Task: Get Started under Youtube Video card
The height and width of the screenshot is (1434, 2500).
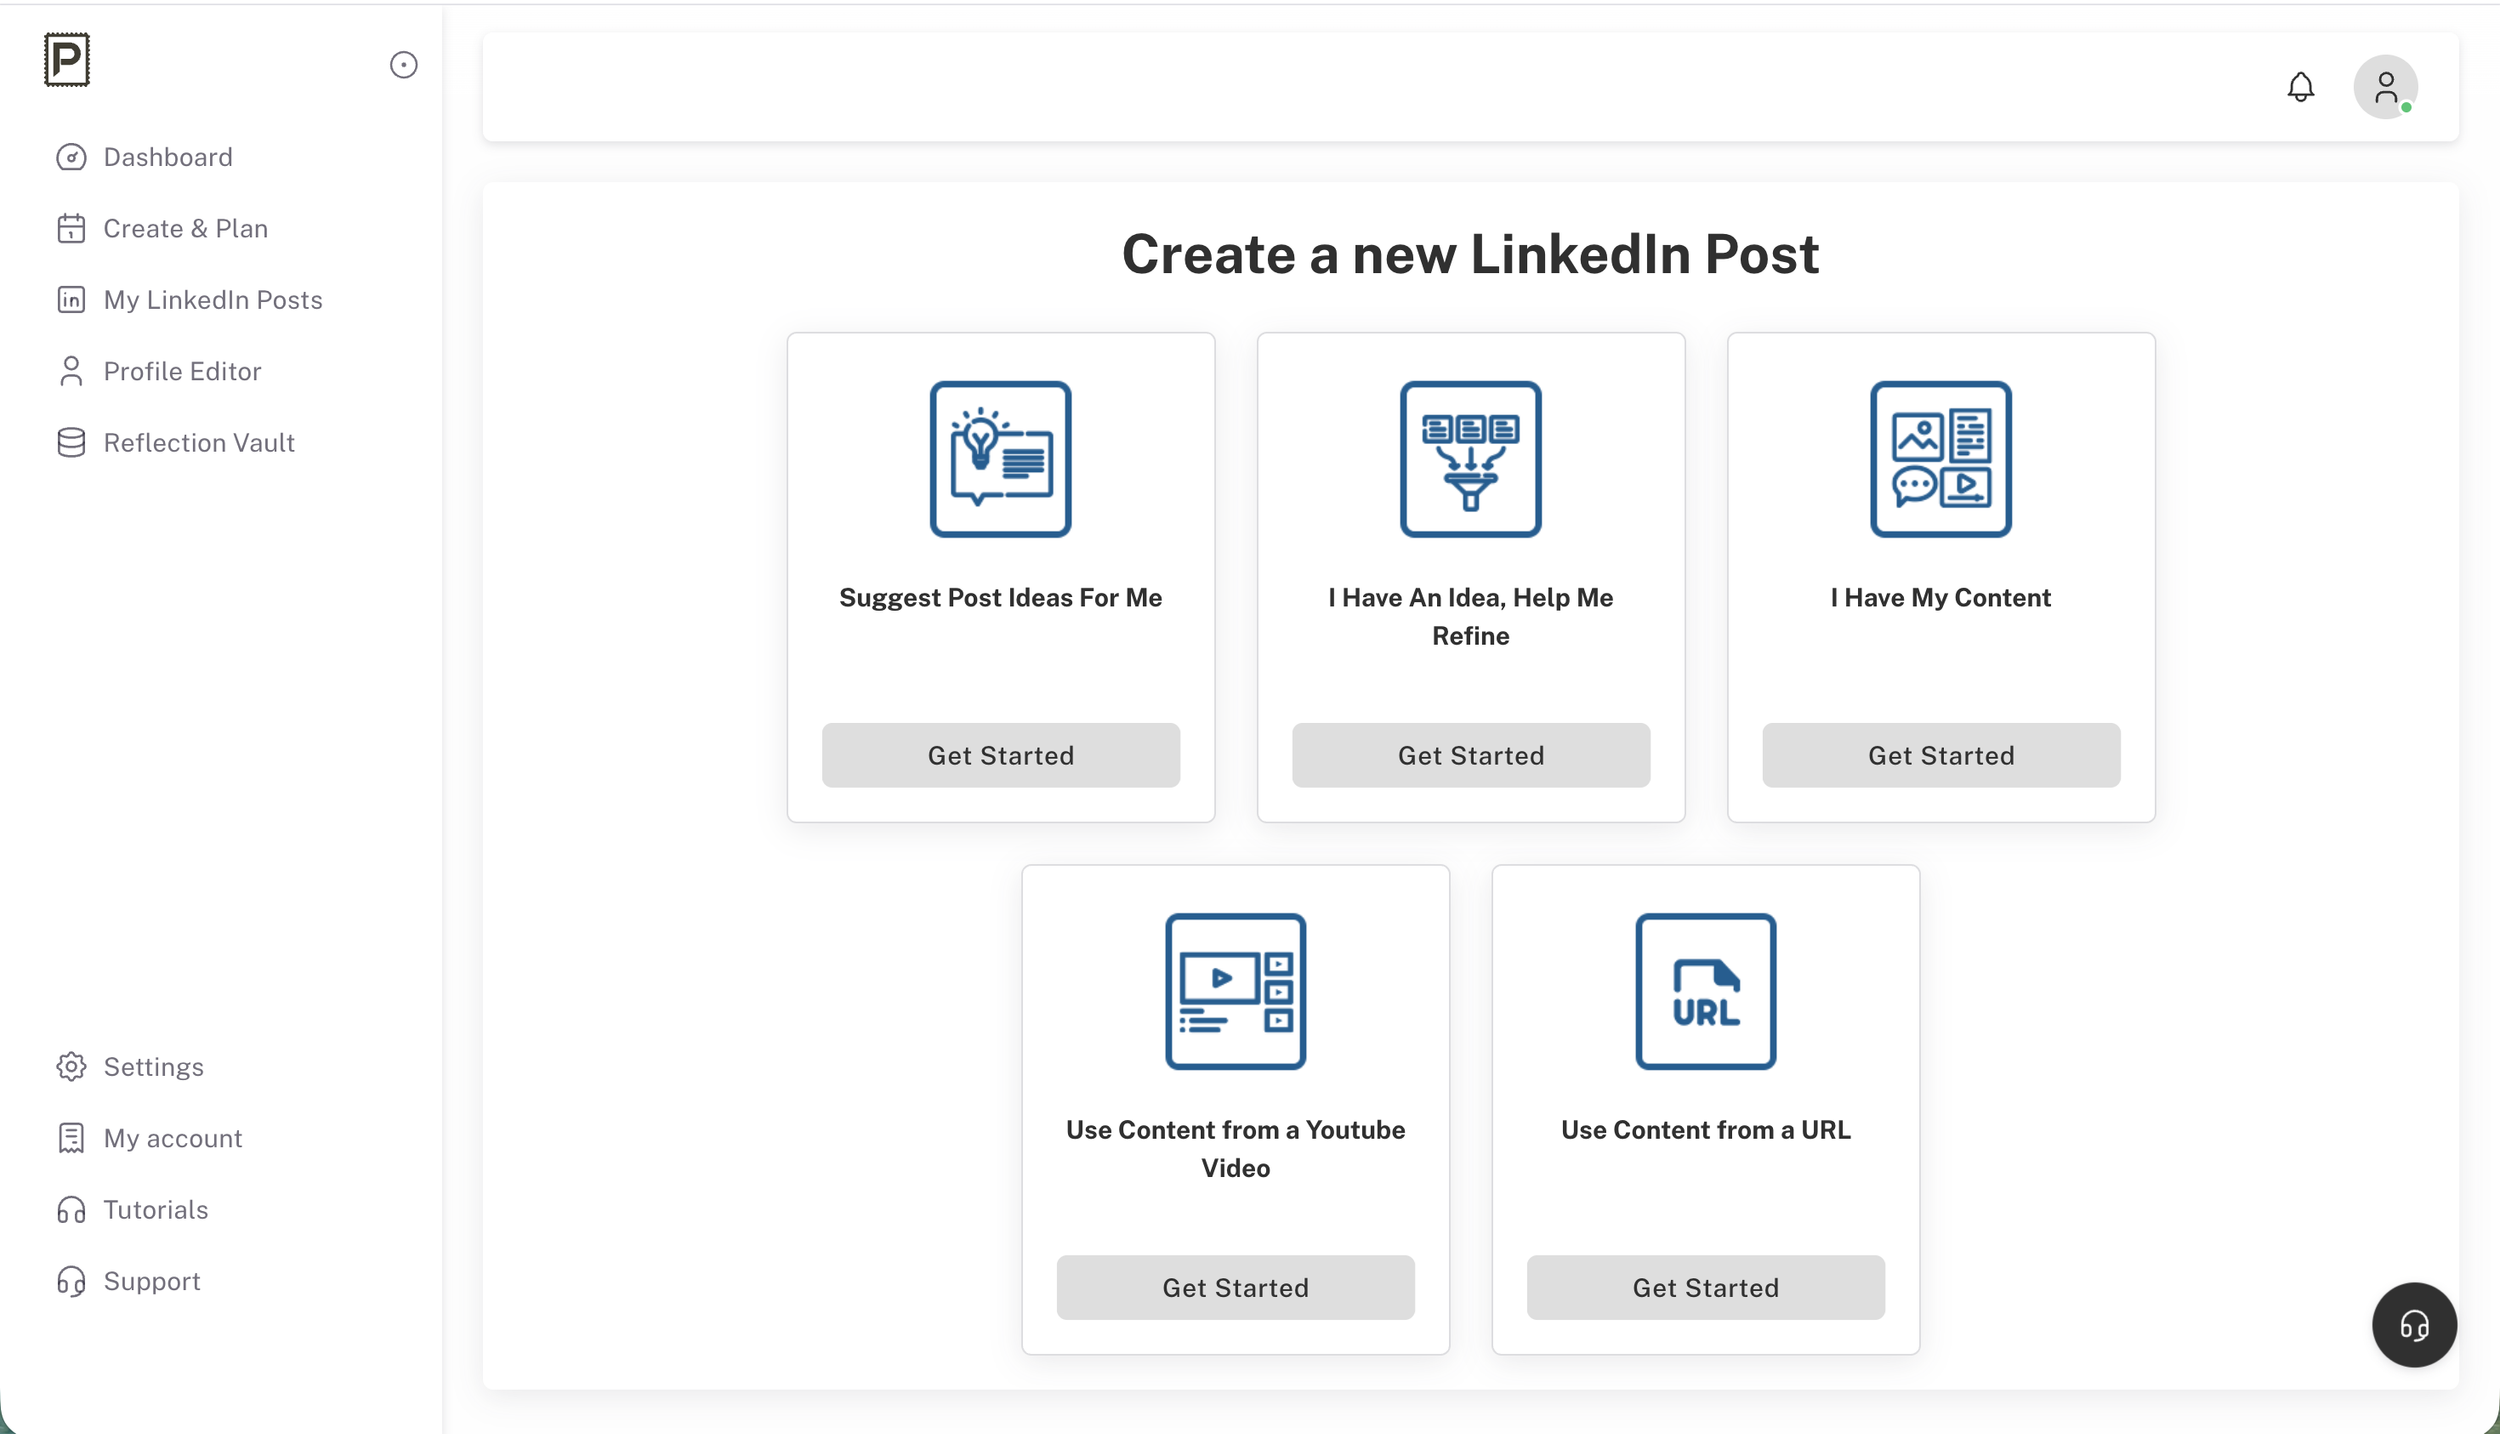Action: [1235, 1287]
